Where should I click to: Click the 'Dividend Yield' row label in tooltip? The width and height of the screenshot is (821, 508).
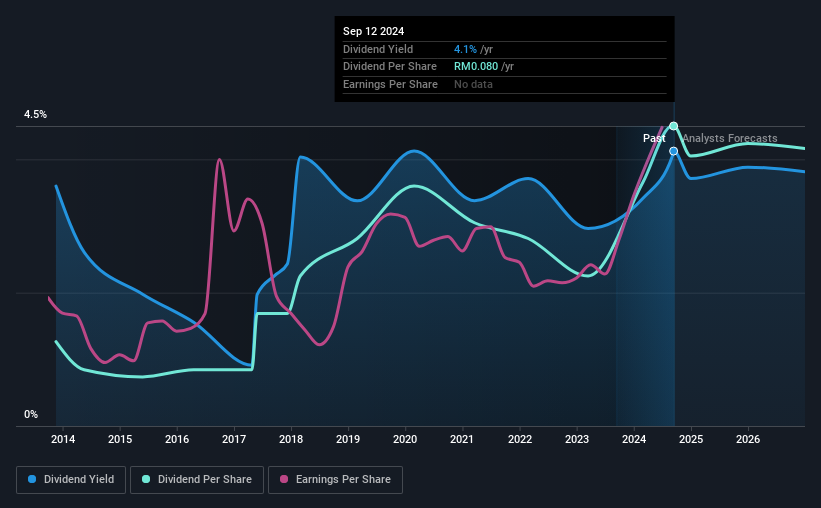coord(378,49)
